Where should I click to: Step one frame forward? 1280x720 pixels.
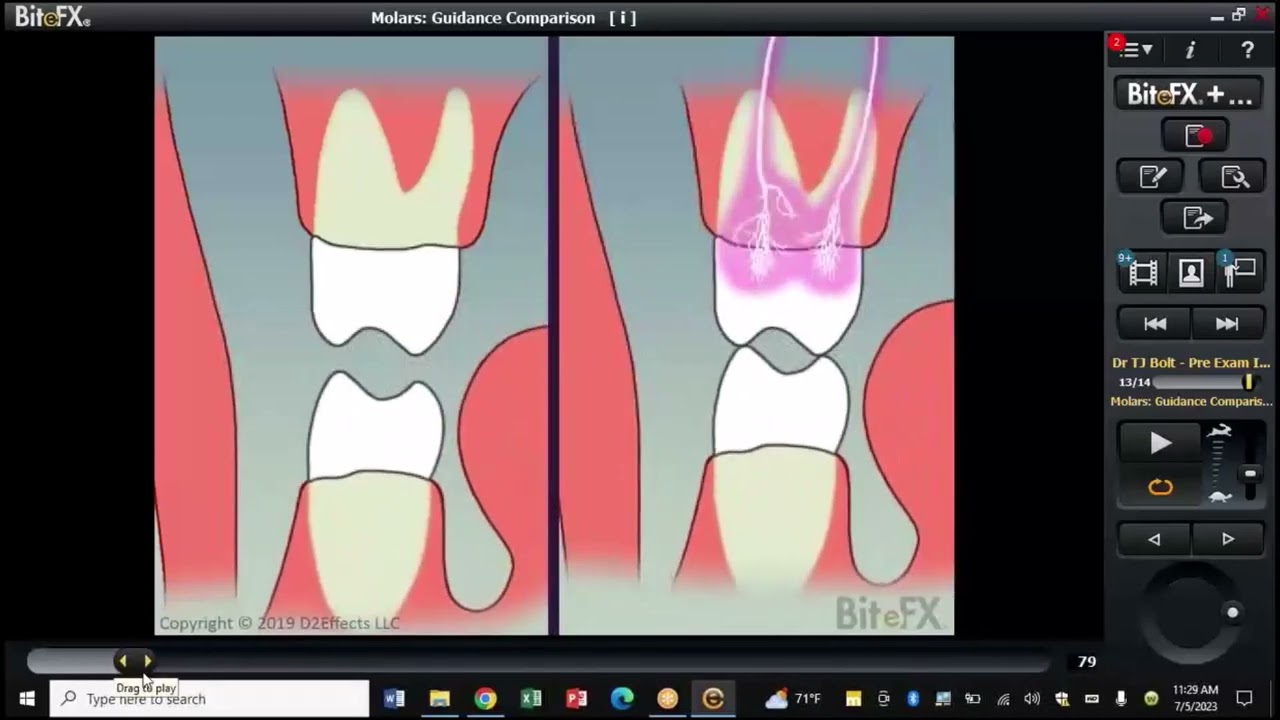pyautogui.click(x=1228, y=539)
